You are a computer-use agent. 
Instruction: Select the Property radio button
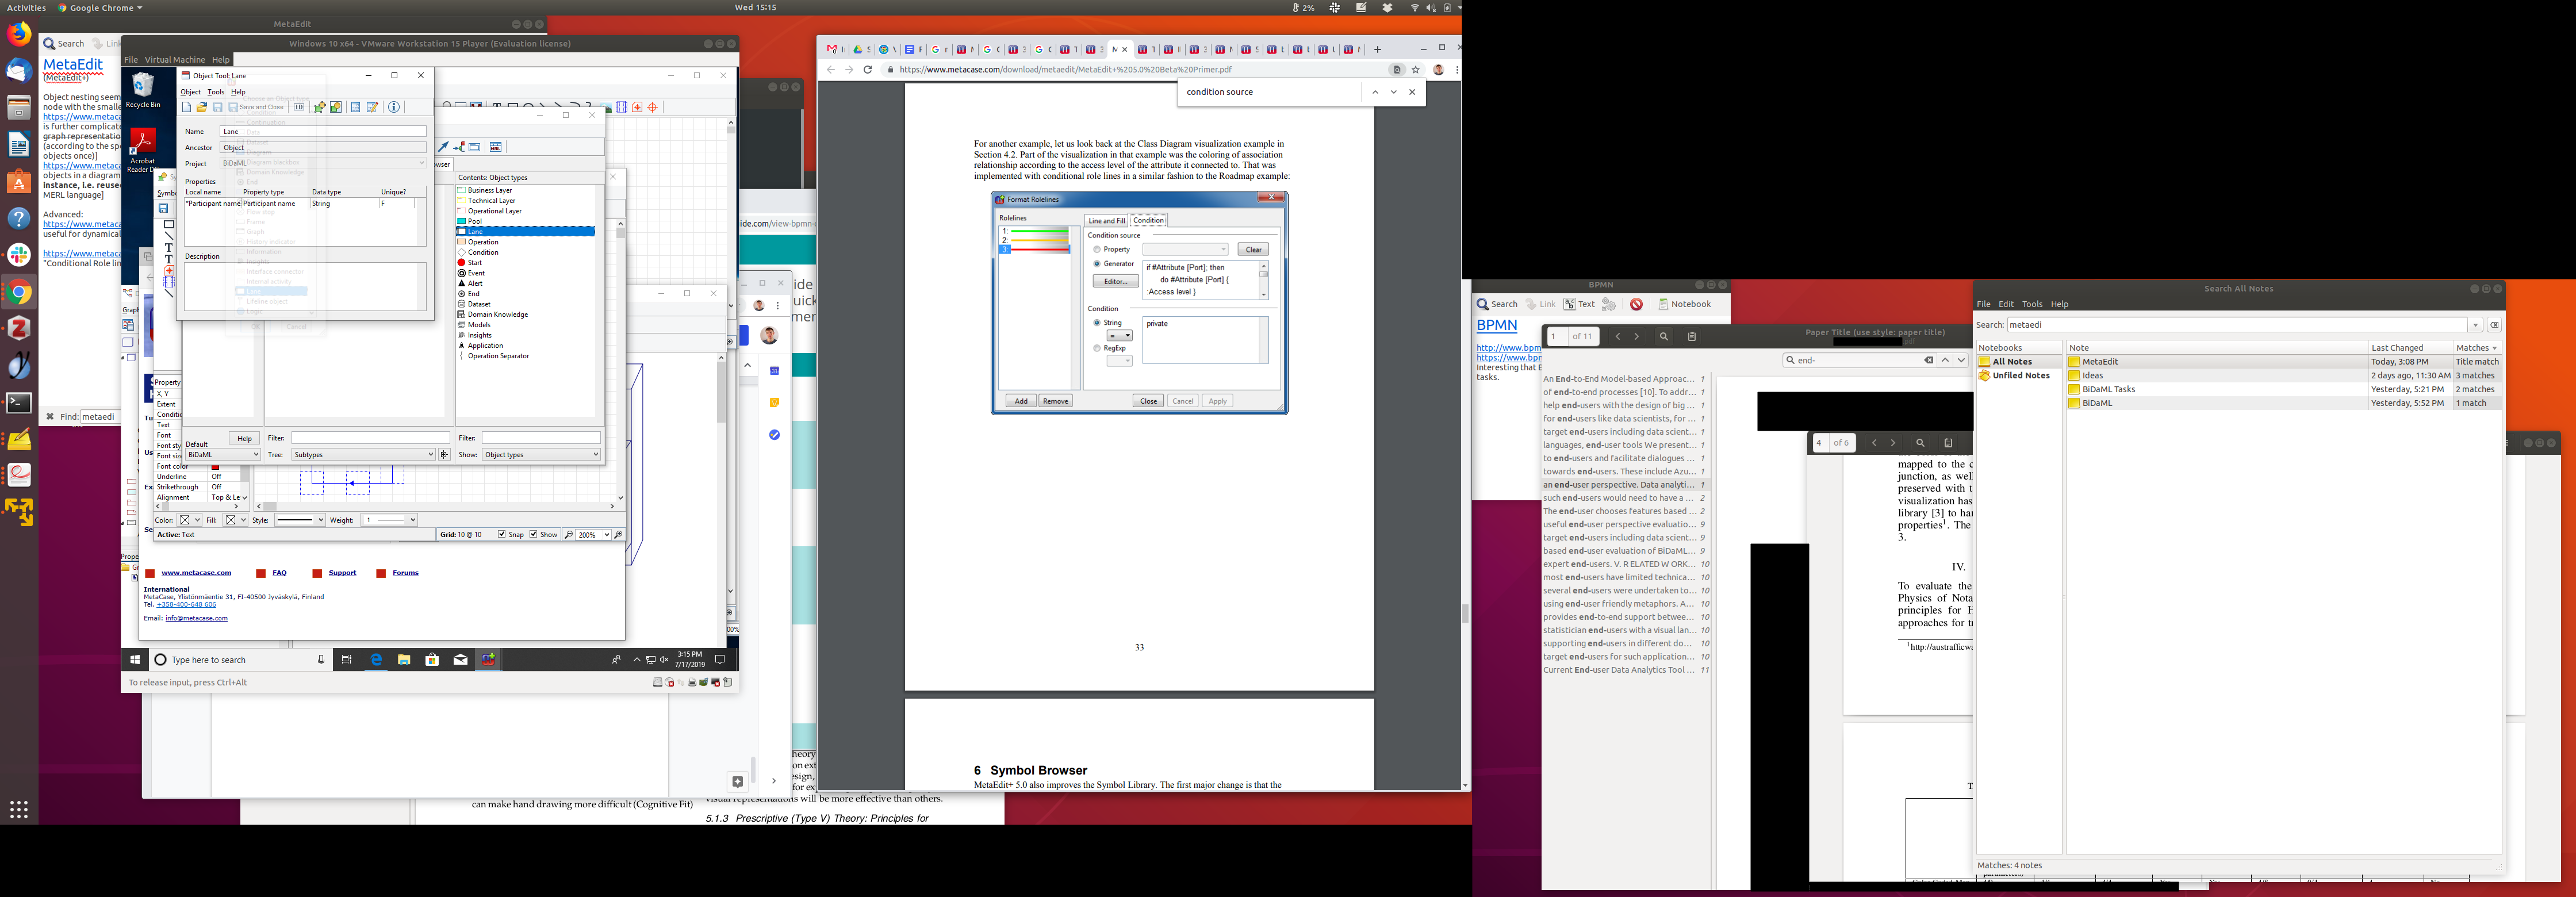point(1097,249)
